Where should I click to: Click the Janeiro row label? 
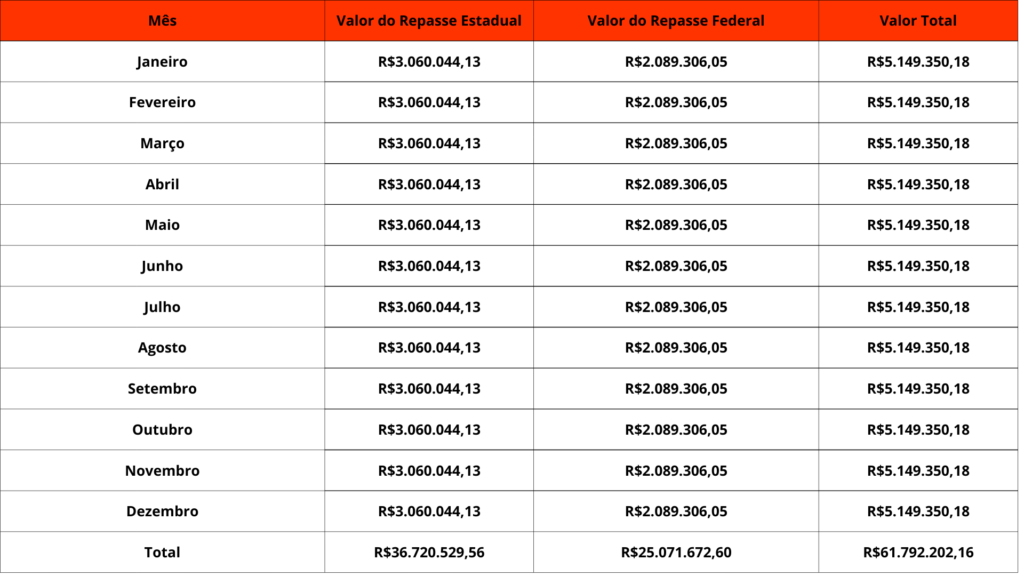click(x=162, y=62)
